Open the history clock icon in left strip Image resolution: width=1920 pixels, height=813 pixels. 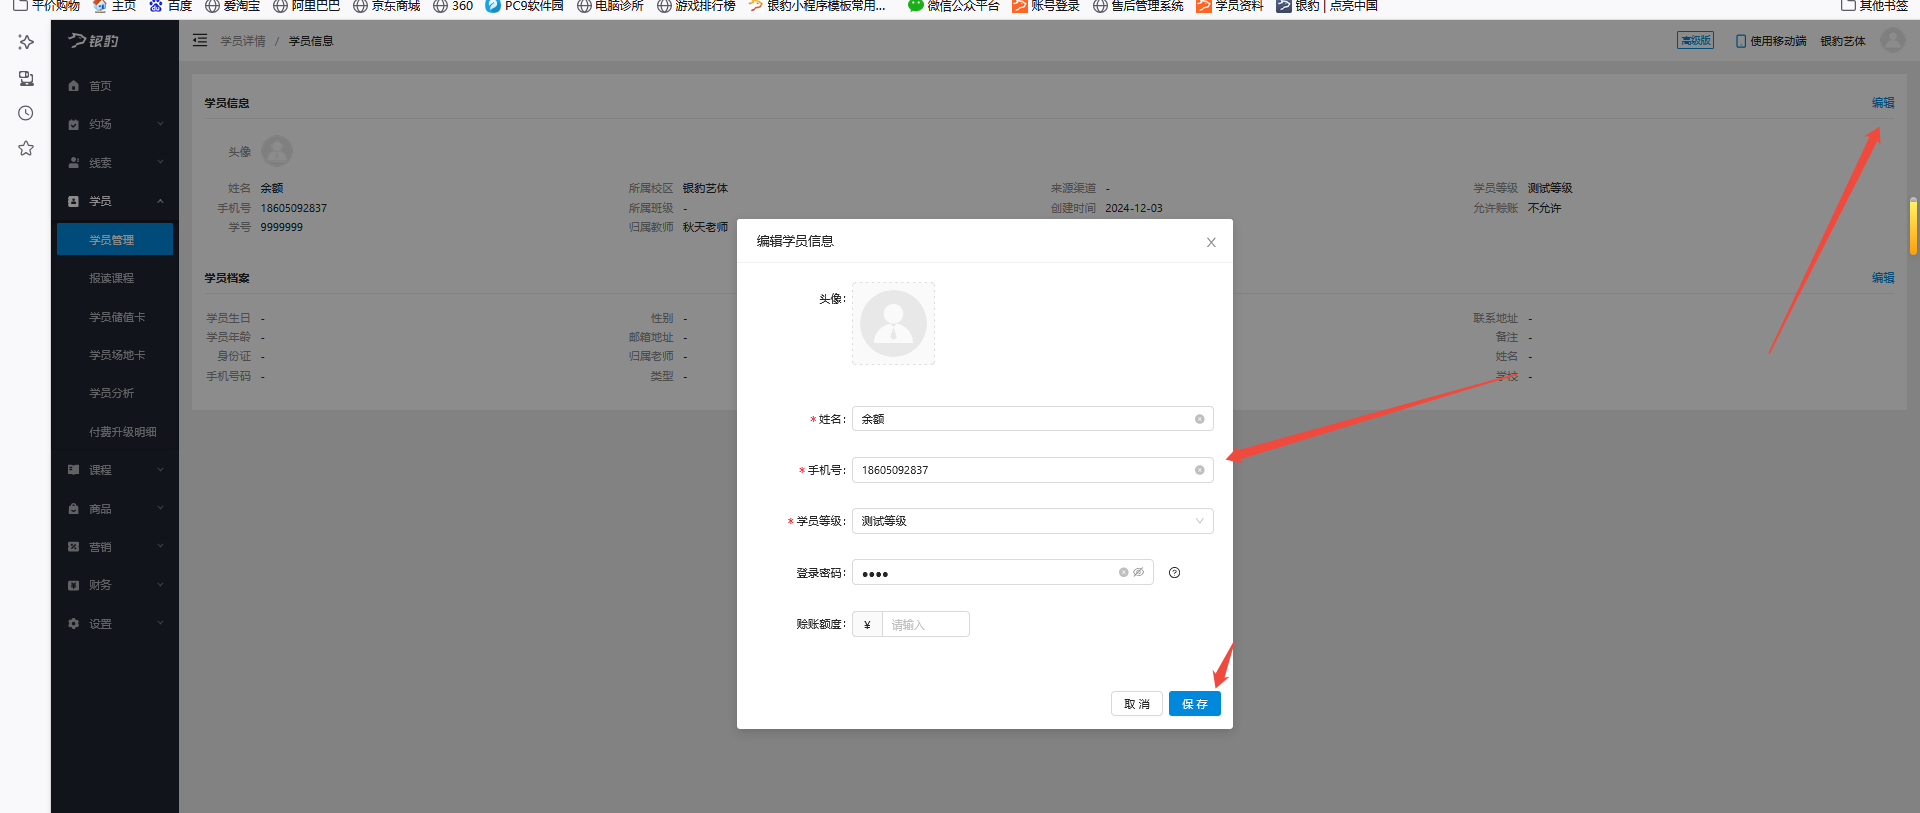point(26,113)
